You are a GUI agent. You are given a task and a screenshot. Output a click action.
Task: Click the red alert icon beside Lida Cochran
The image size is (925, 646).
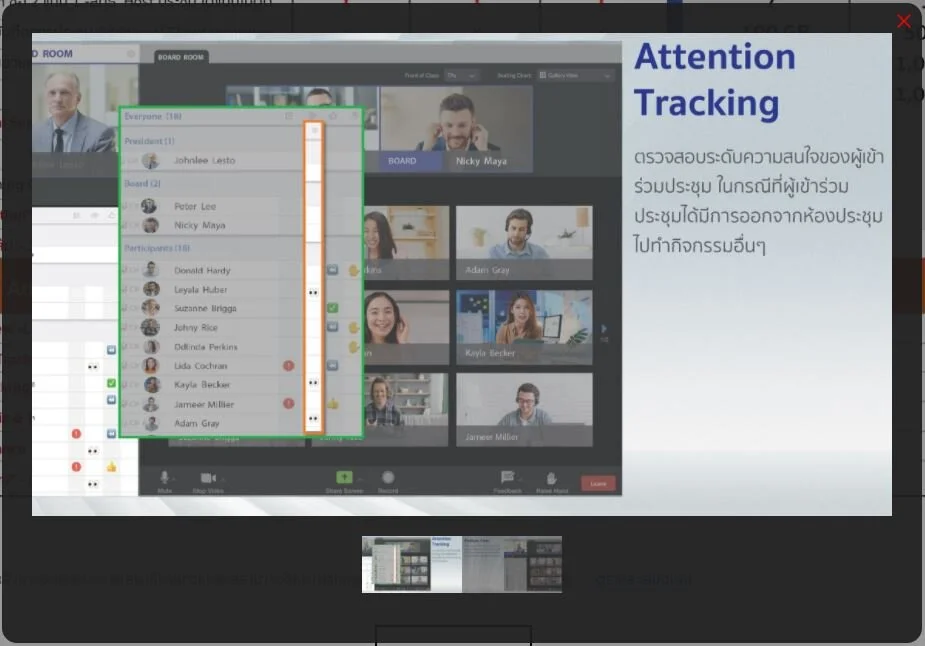click(x=288, y=366)
